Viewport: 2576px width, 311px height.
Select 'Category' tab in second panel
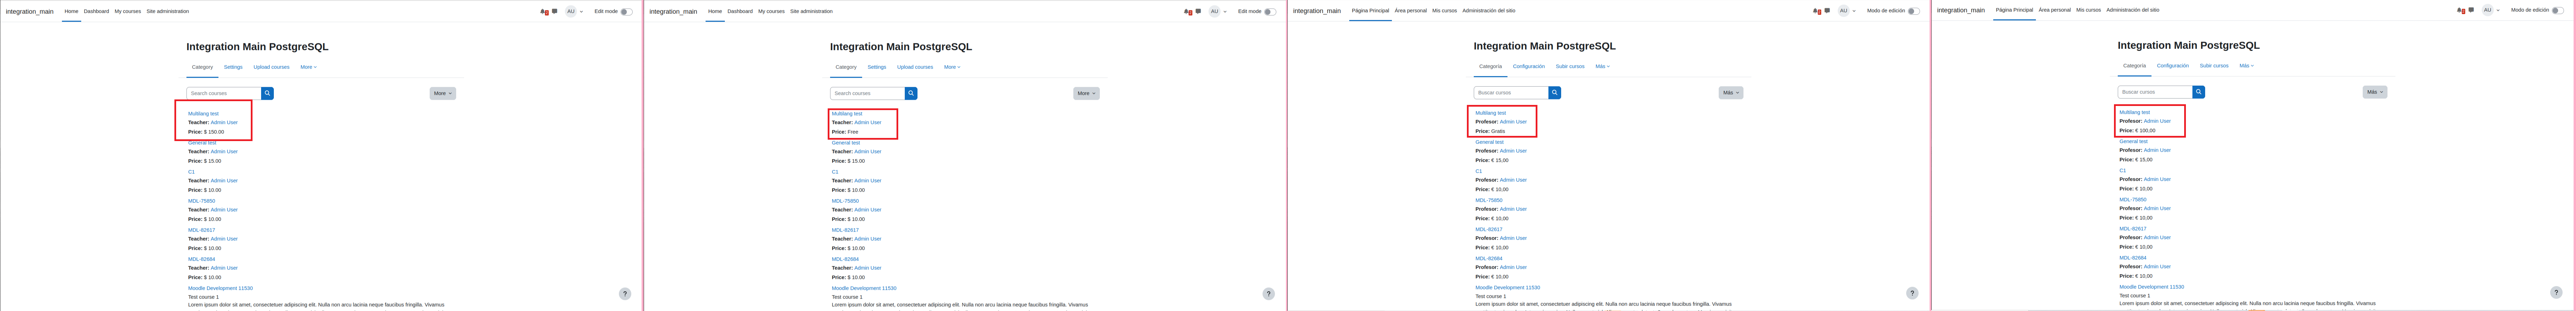click(x=846, y=67)
